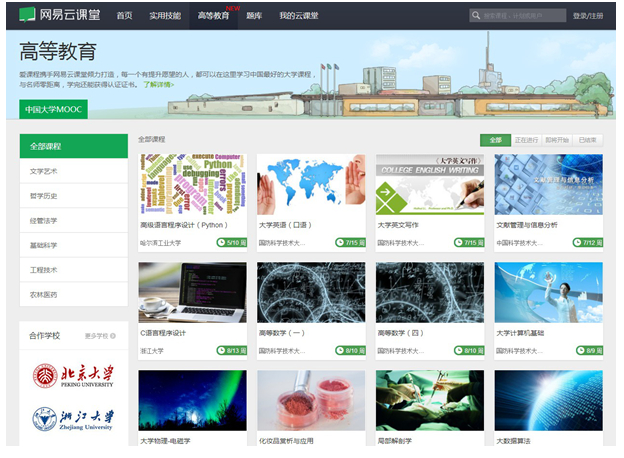Open the College English Writing thumbnail
This screenshot has width=624, height=458.
pyautogui.click(x=430, y=185)
